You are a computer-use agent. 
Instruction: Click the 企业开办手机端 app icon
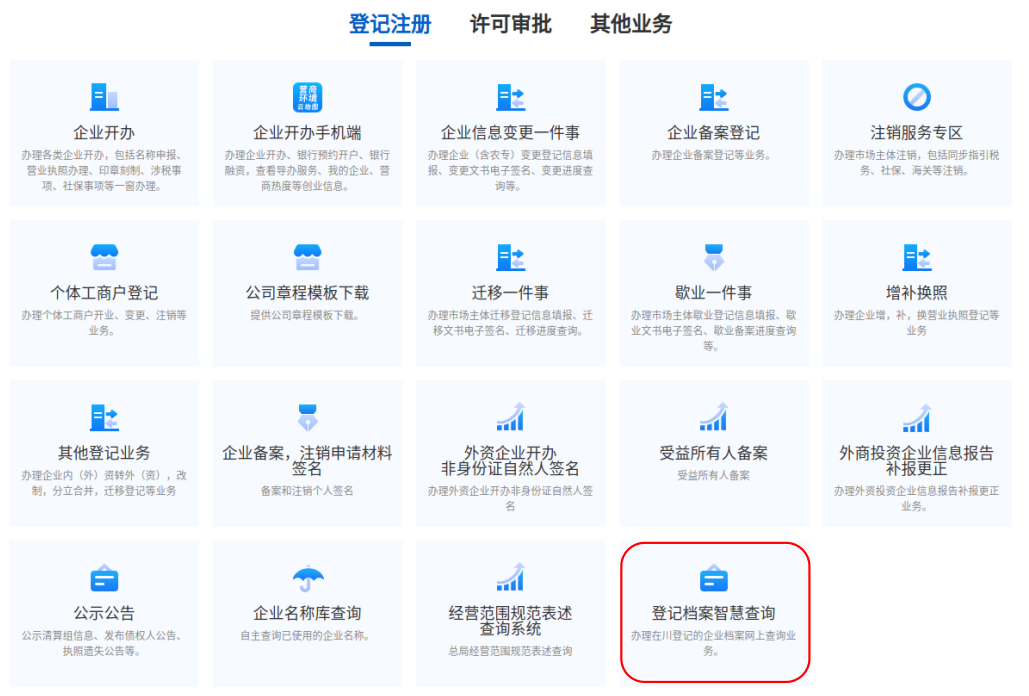[x=307, y=97]
